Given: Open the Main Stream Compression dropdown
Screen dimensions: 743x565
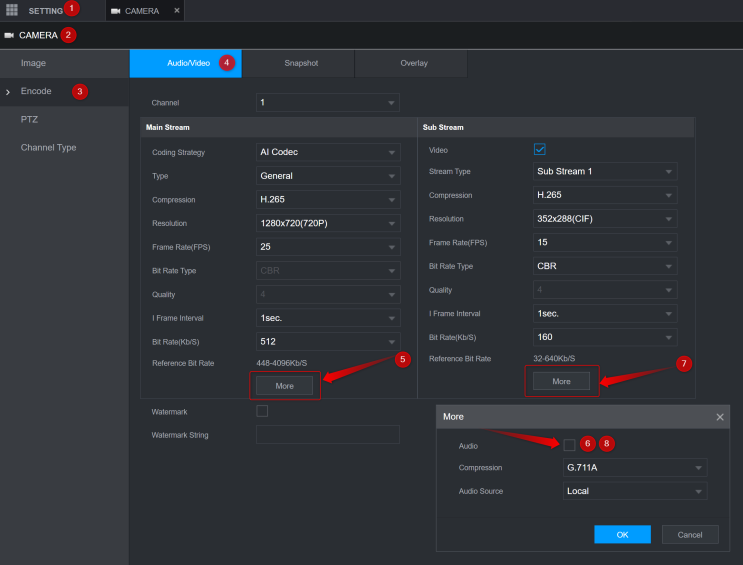Looking at the screenshot, I should click(327, 200).
